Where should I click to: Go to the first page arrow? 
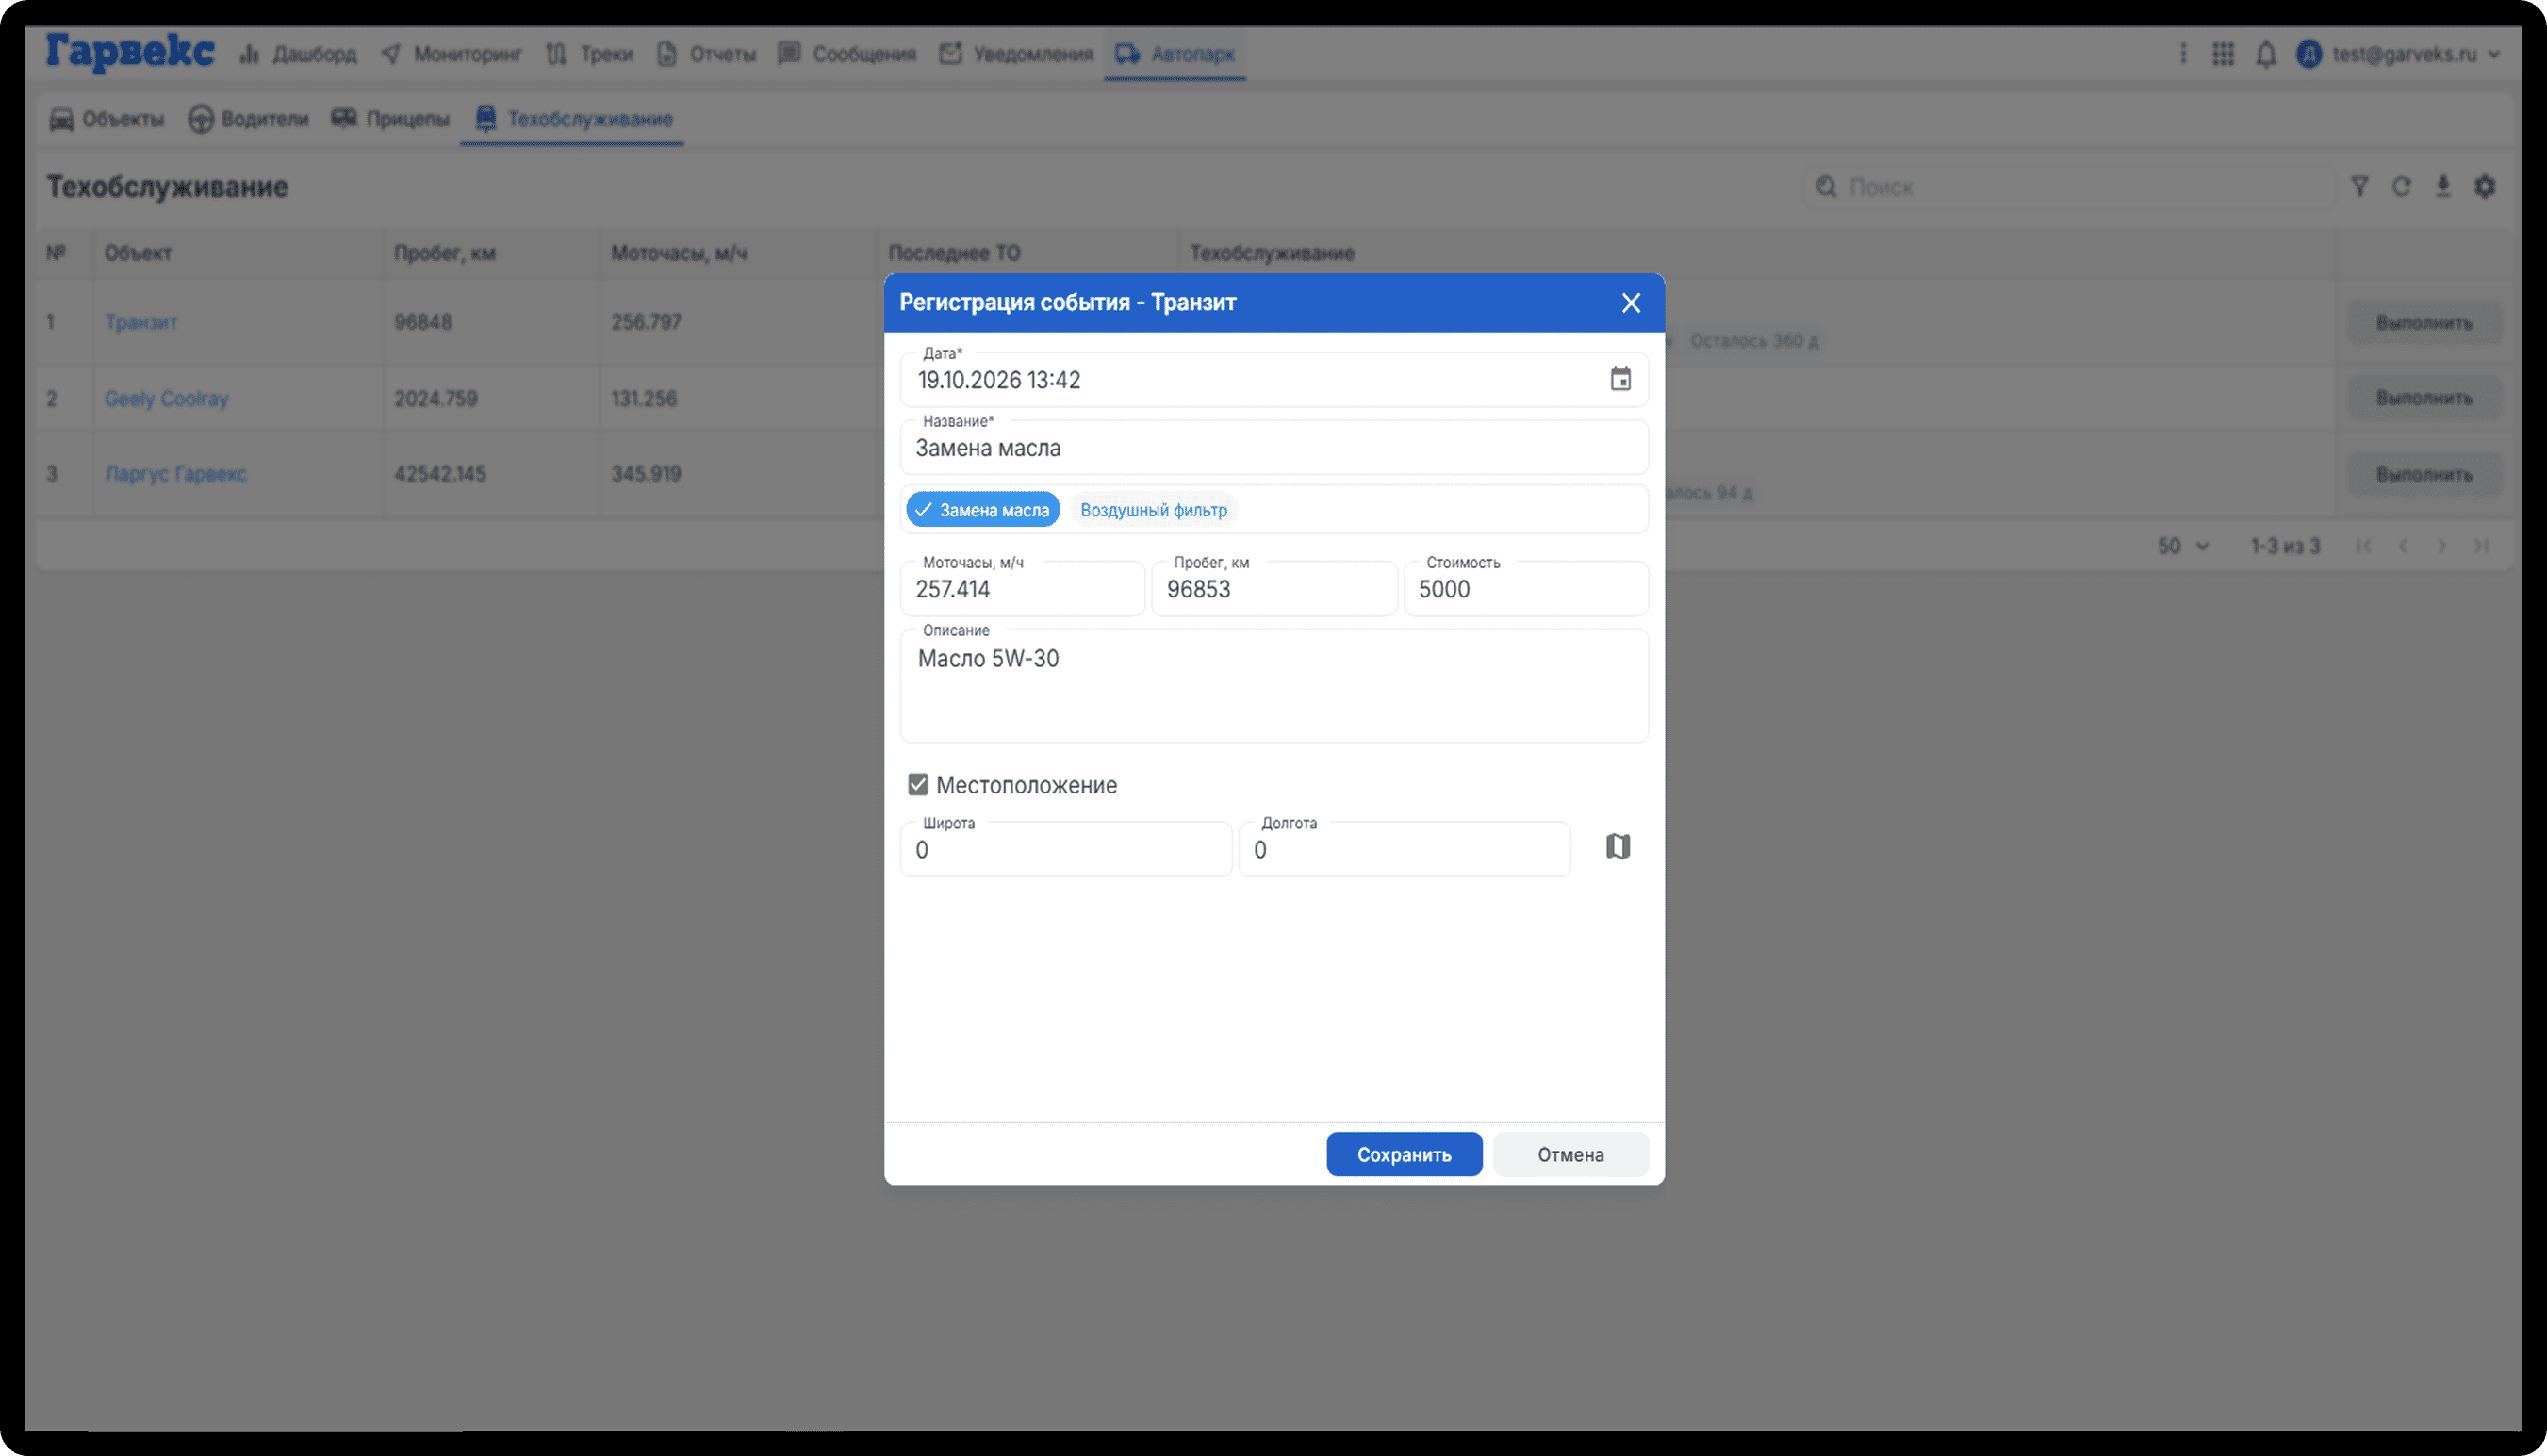[2363, 546]
